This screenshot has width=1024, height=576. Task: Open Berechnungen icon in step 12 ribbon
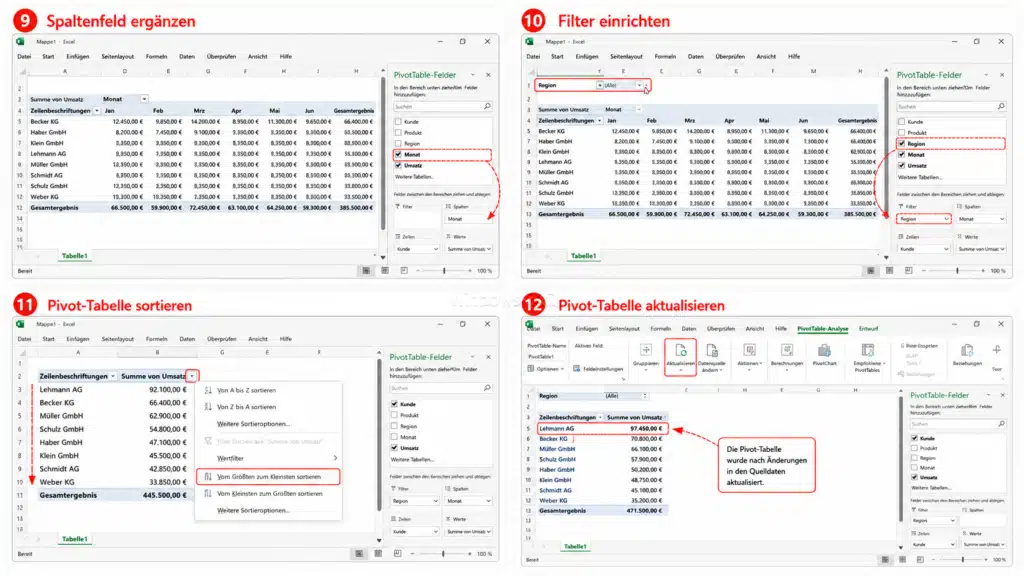point(786,351)
